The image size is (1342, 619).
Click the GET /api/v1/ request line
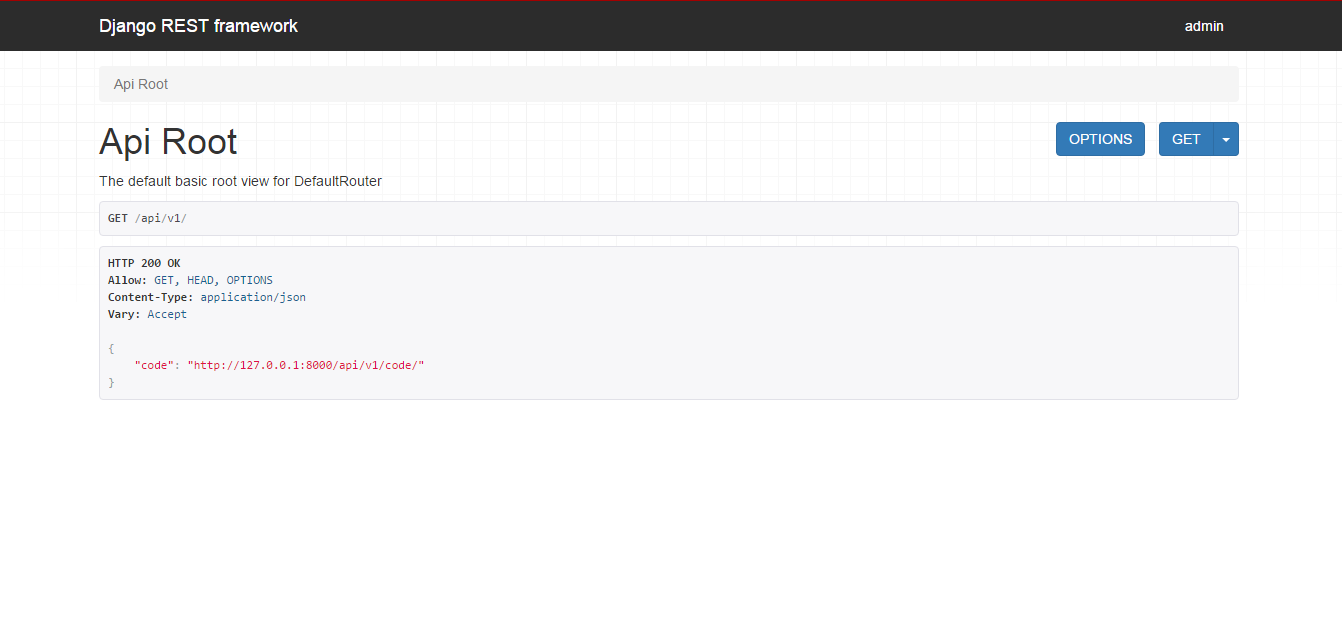(x=147, y=218)
